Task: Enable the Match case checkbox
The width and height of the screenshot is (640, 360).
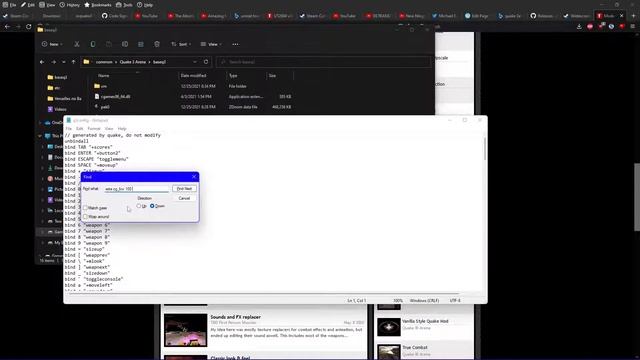Action: [85, 208]
